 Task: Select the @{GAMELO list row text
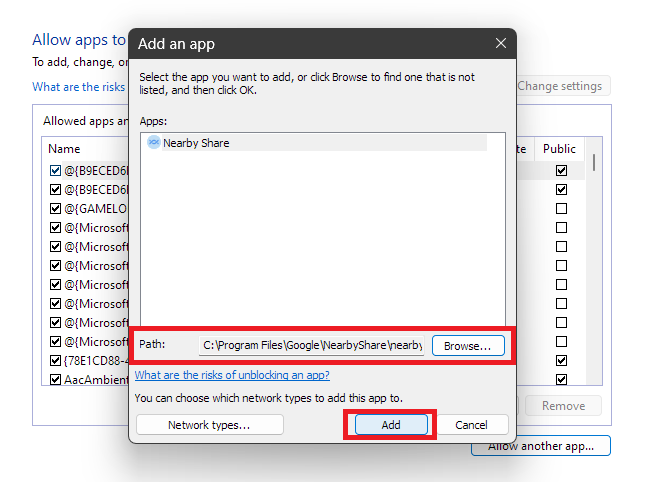click(95, 208)
